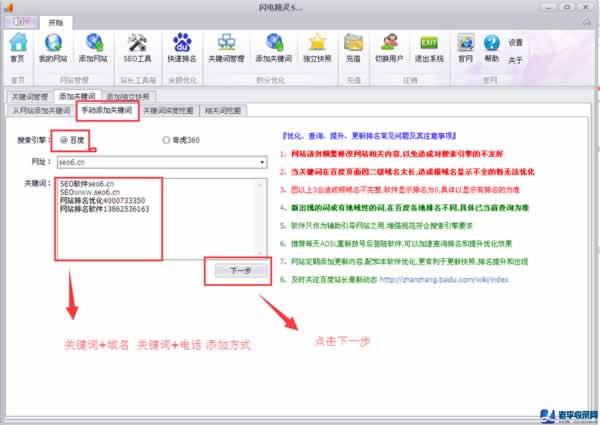Switch to 开始 ribbon tab
Image resolution: width=600 pixels, height=425 pixels.
click(56, 23)
